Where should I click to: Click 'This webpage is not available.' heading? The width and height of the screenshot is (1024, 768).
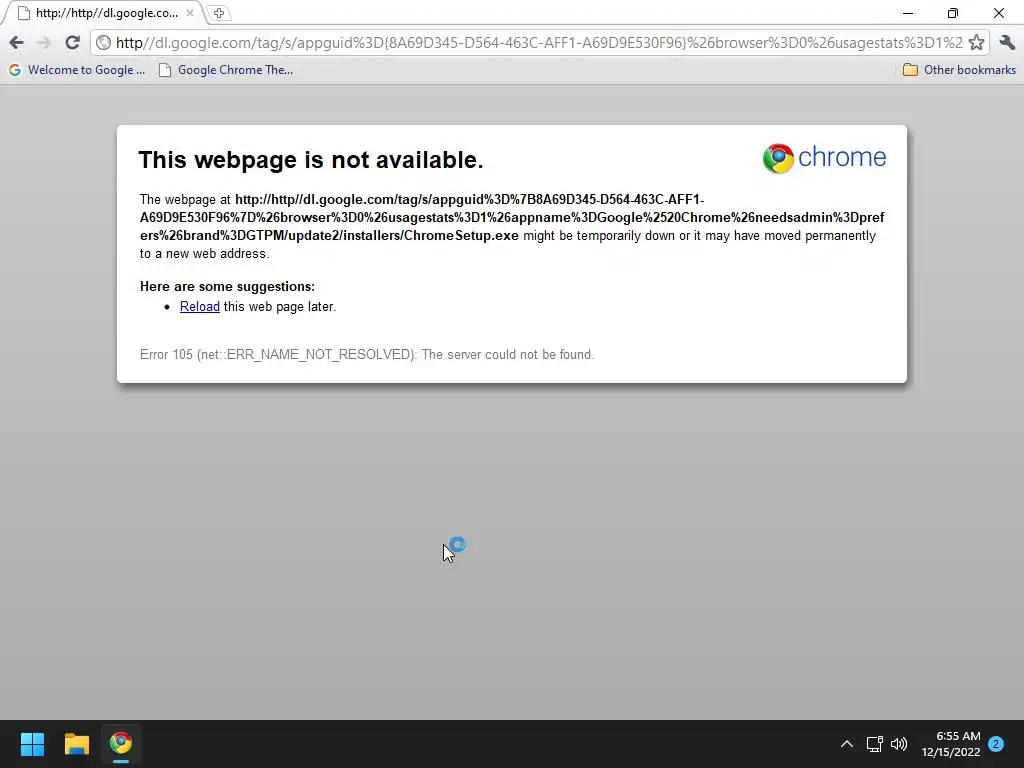click(311, 160)
